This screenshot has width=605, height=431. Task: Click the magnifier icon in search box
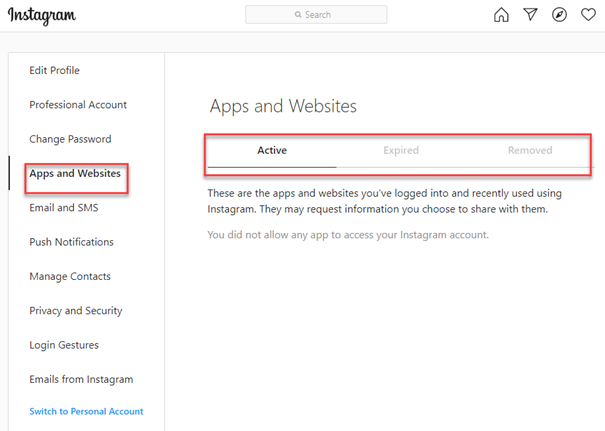[x=298, y=15]
